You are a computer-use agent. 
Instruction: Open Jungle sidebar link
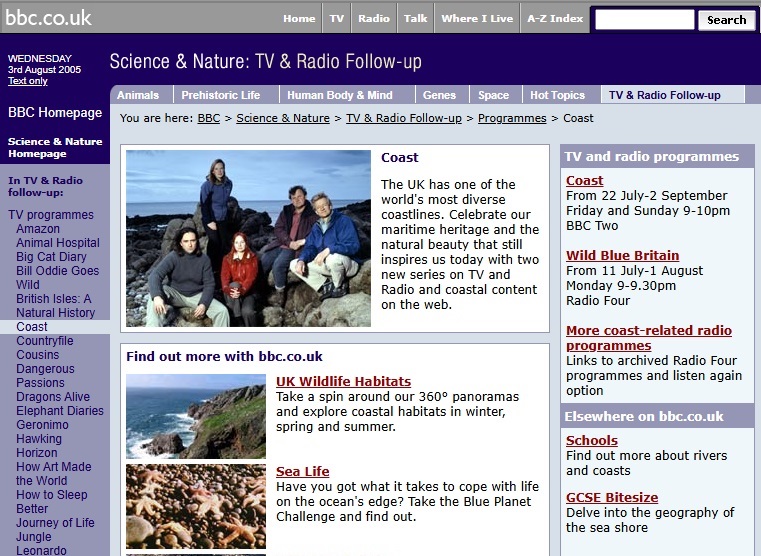click(x=33, y=537)
